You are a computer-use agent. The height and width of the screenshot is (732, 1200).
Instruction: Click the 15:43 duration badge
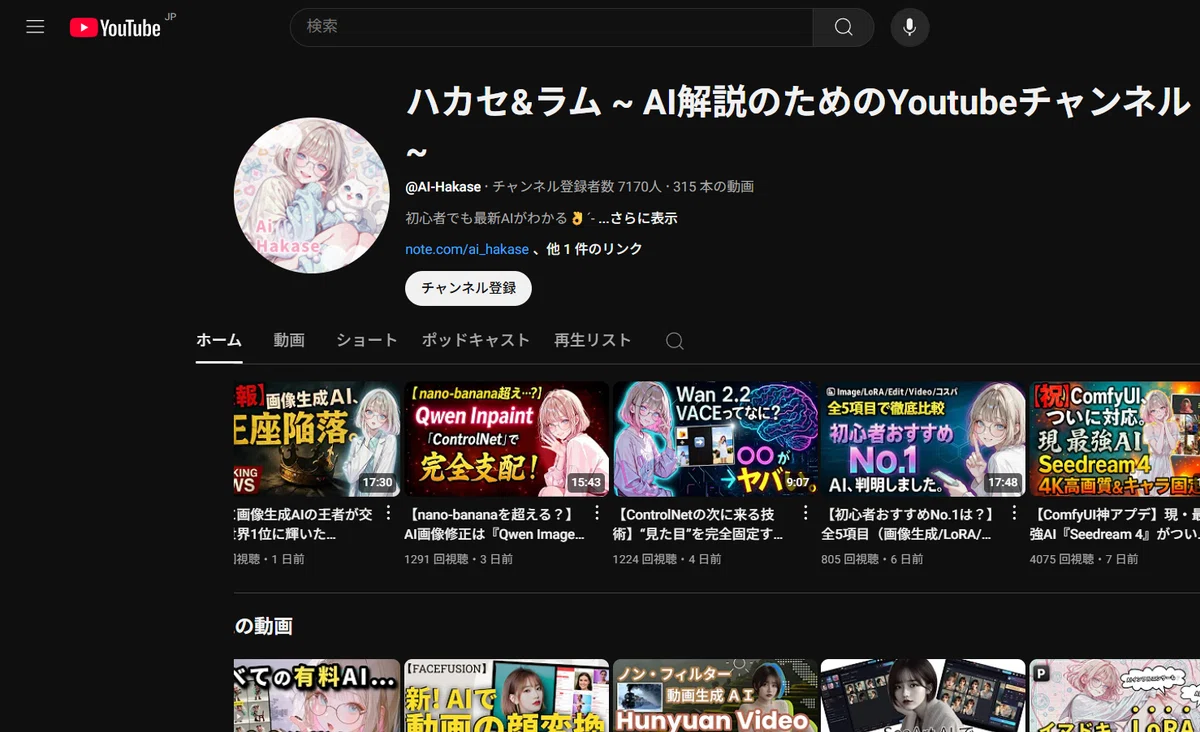tap(586, 482)
